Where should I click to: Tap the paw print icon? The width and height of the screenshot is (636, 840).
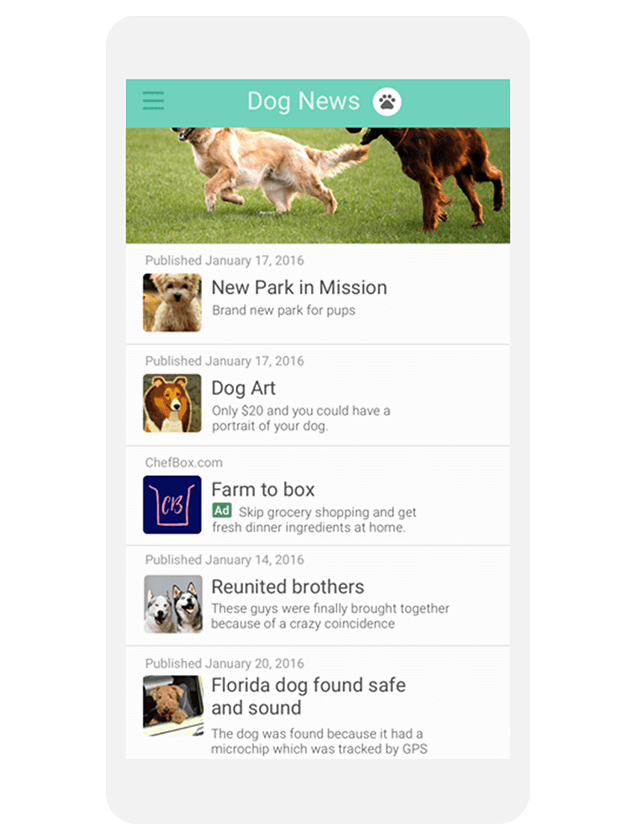[x=387, y=101]
